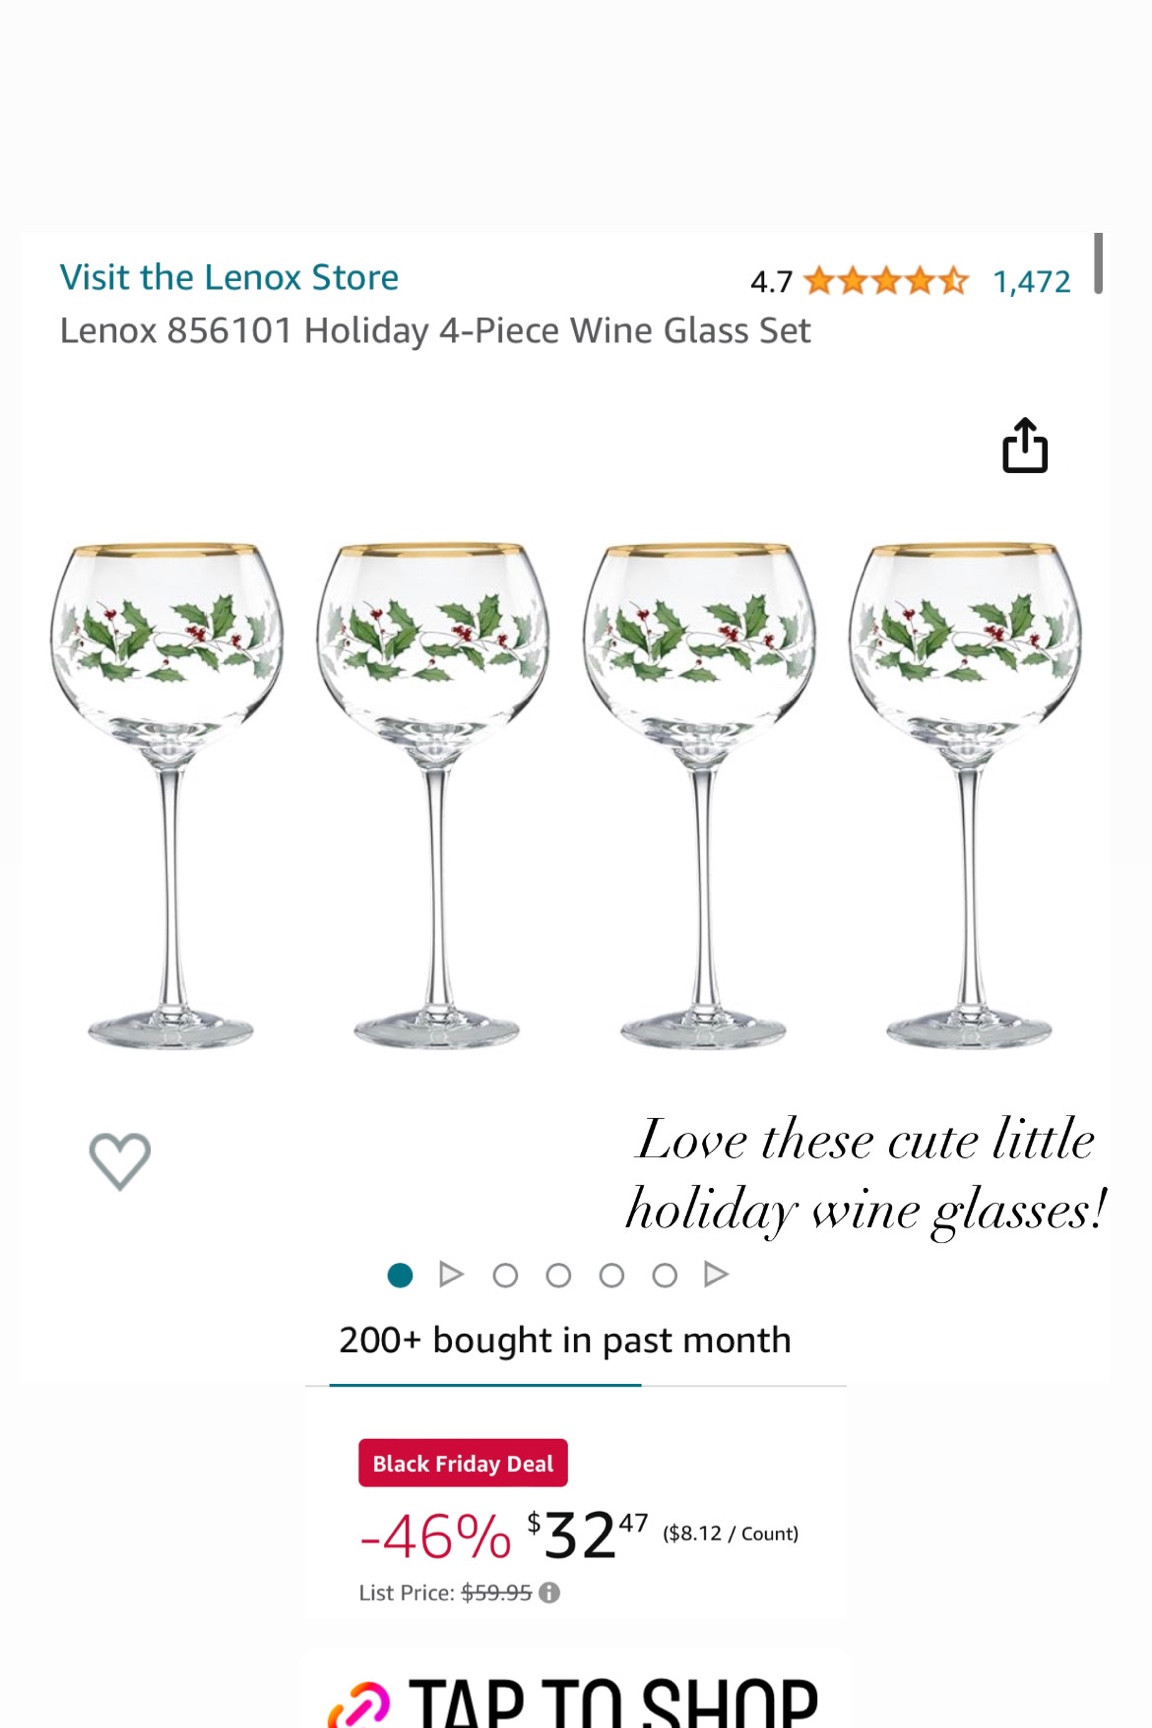Select the third carousel dot
The height and width of the screenshot is (1728, 1152).
click(x=558, y=1275)
